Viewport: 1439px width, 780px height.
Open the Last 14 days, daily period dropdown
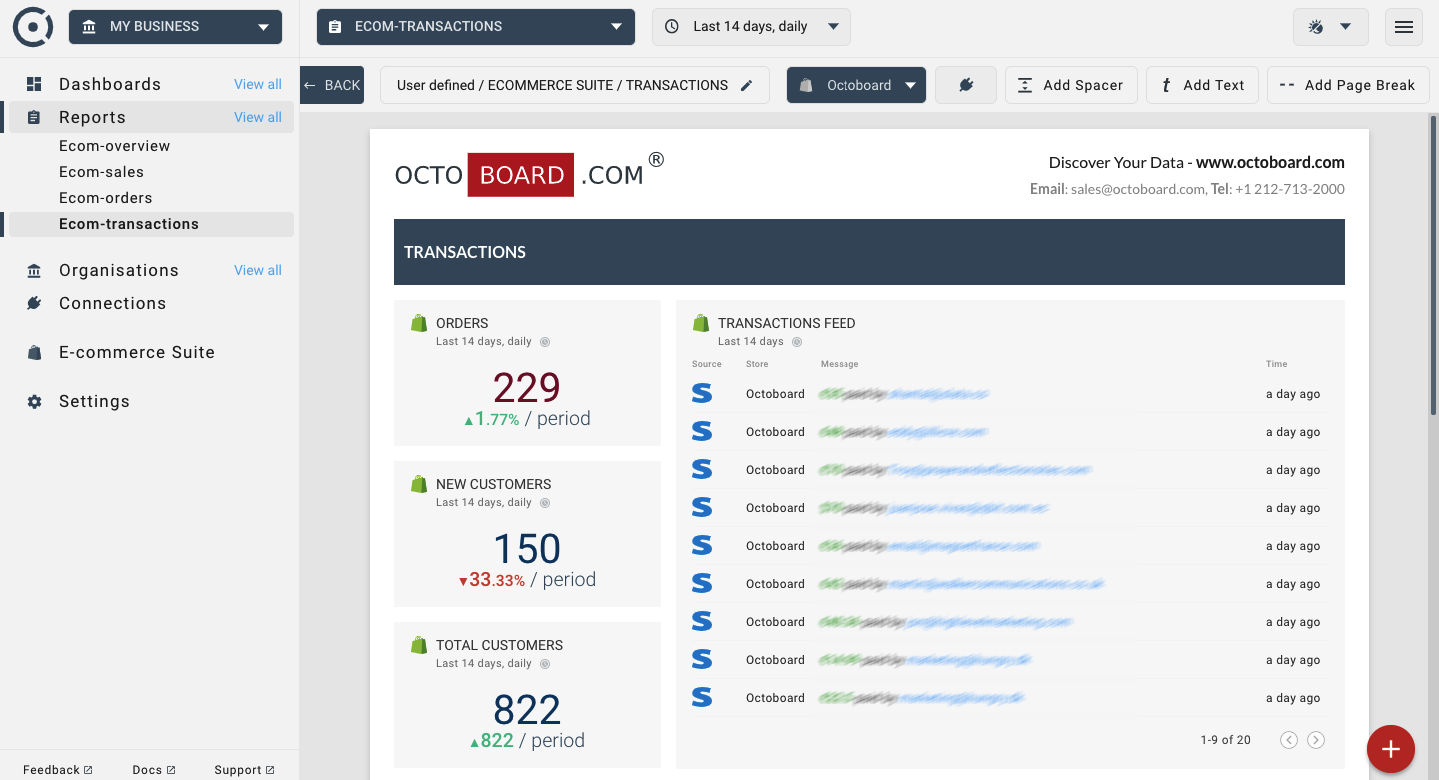751,27
